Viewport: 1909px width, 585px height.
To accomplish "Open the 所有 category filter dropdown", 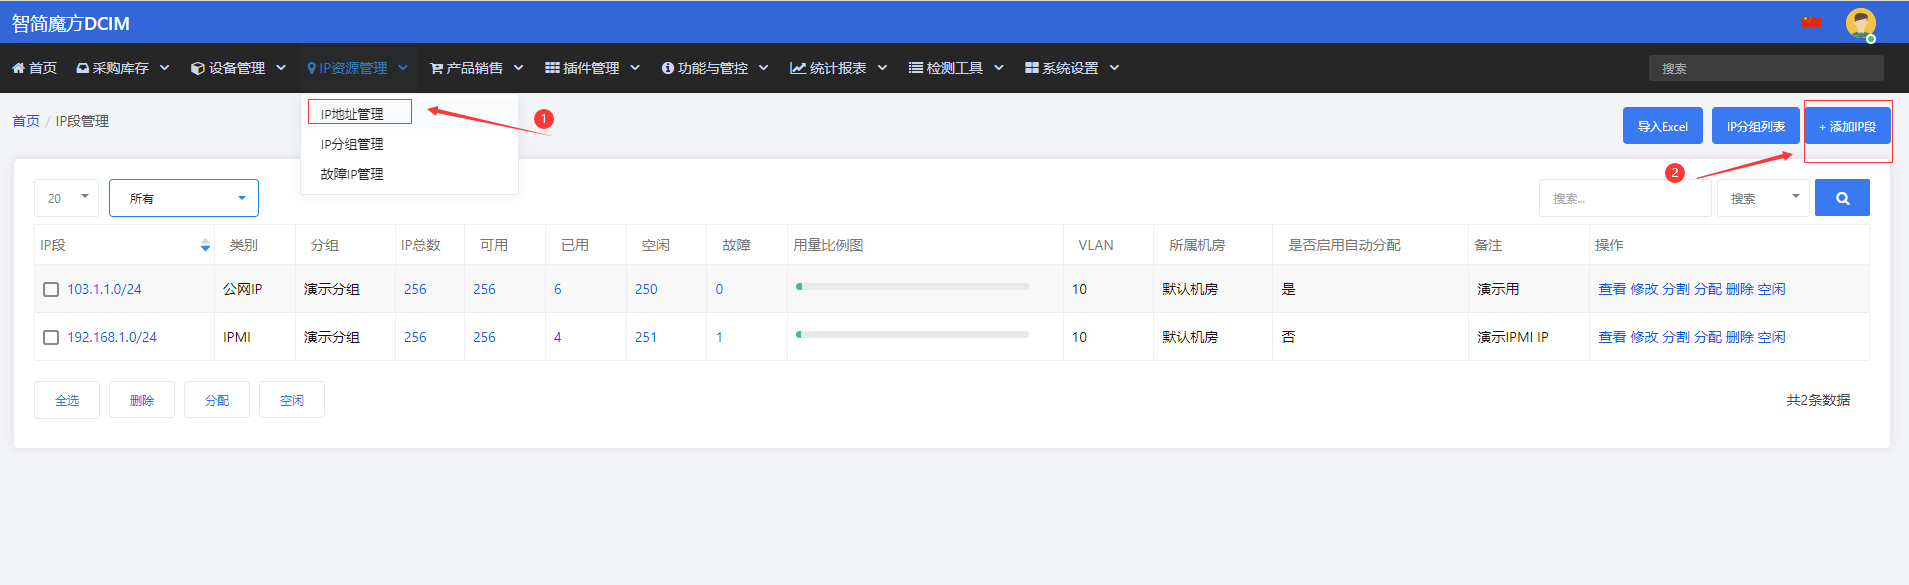I will (x=184, y=198).
